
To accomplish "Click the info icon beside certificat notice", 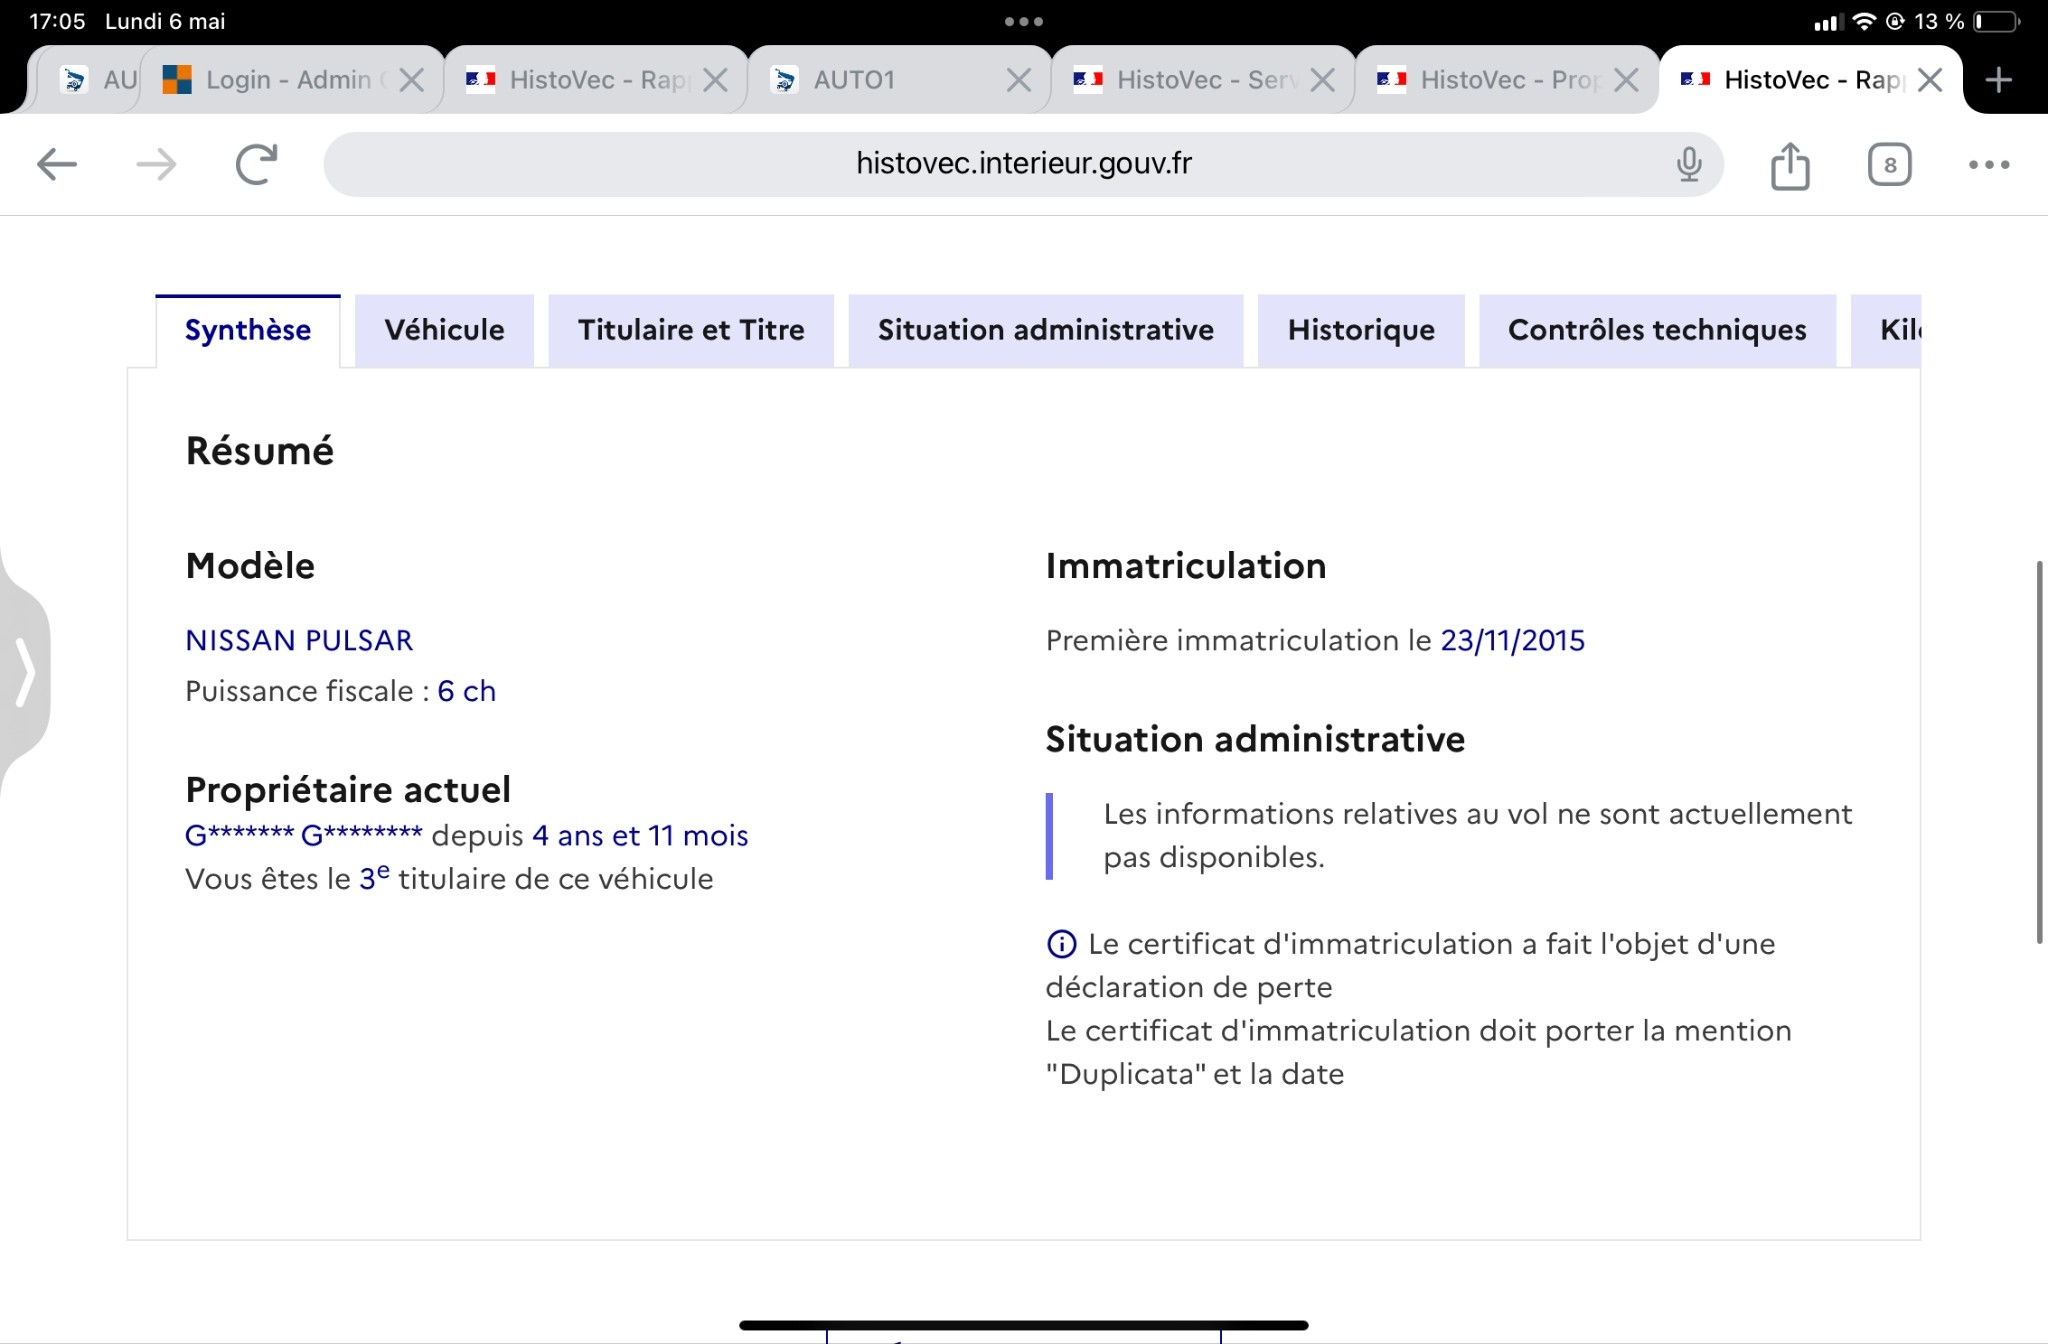I will 1061,944.
